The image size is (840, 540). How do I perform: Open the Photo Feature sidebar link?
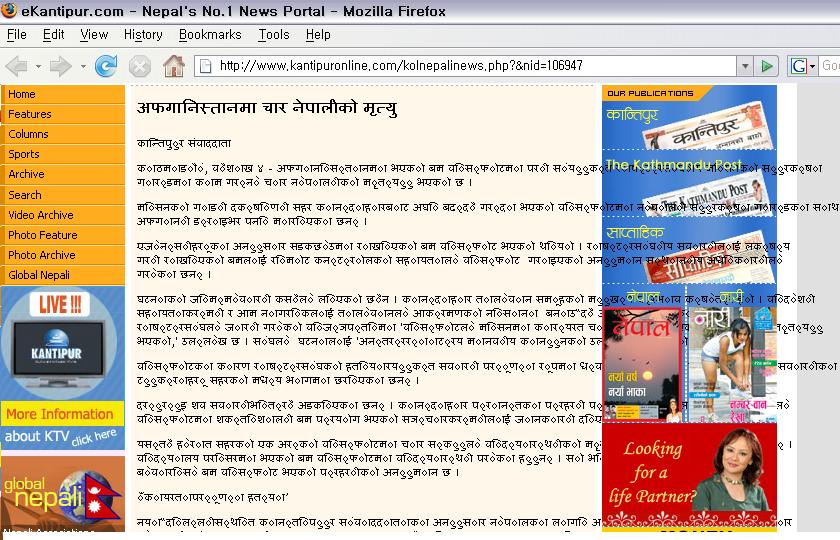(43, 235)
